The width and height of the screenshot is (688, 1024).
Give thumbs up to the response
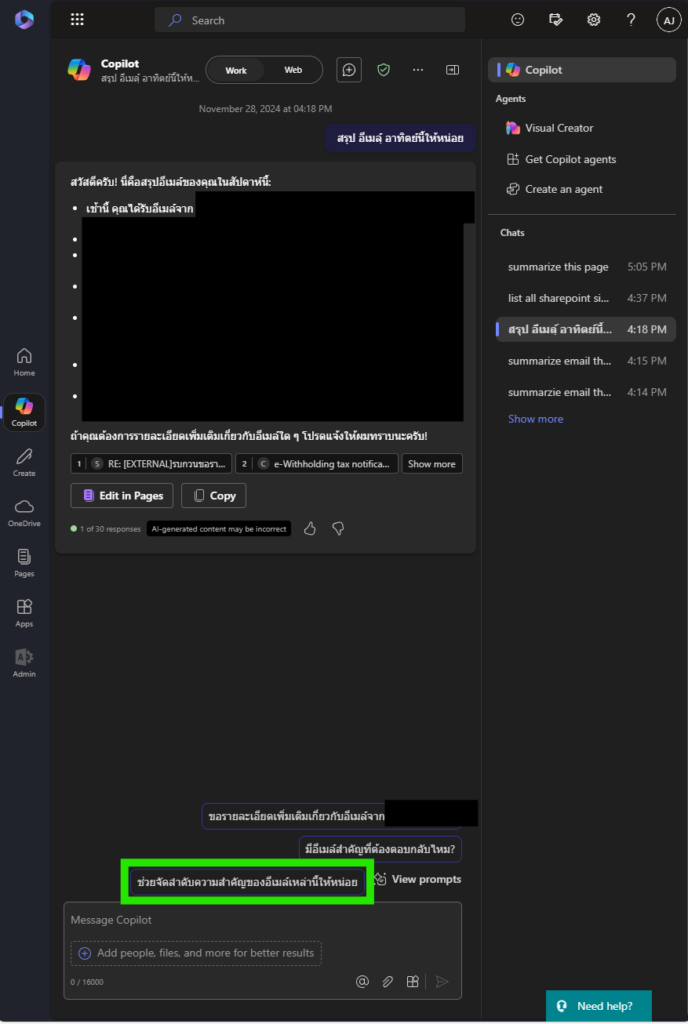[310, 528]
